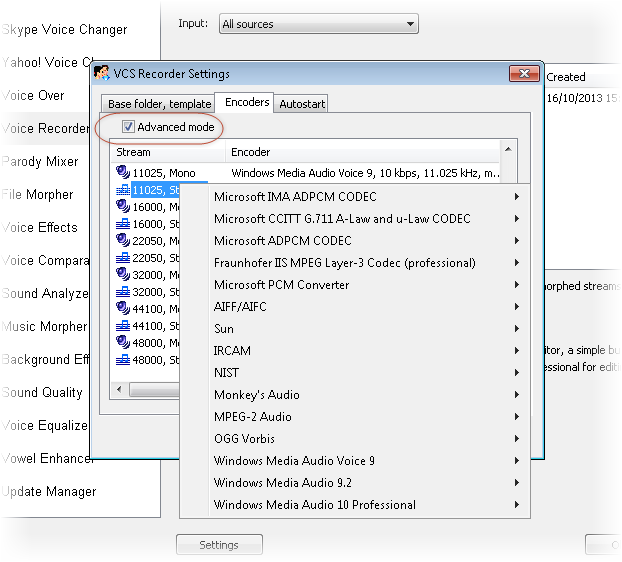Screen dimensions: 622x562
Task: Open Skype Voice Changer in sidebar
Action: [x=64, y=29]
